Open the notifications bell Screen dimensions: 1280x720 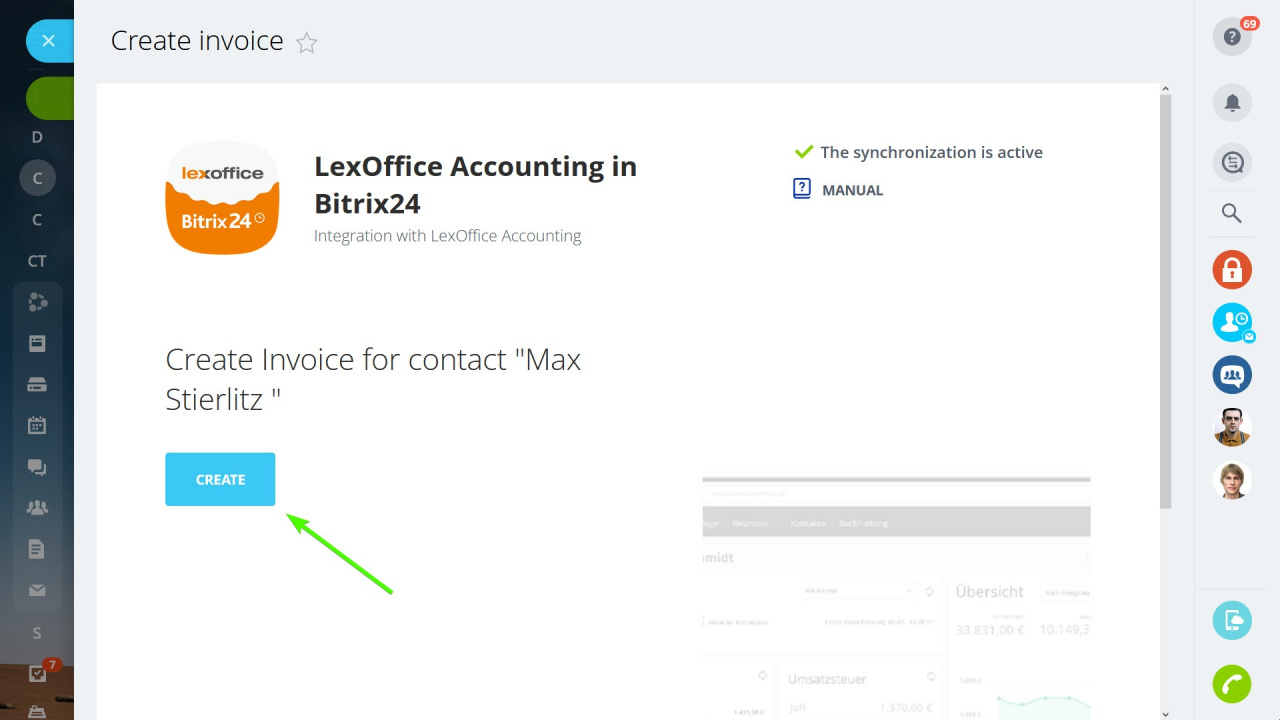click(1232, 103)
